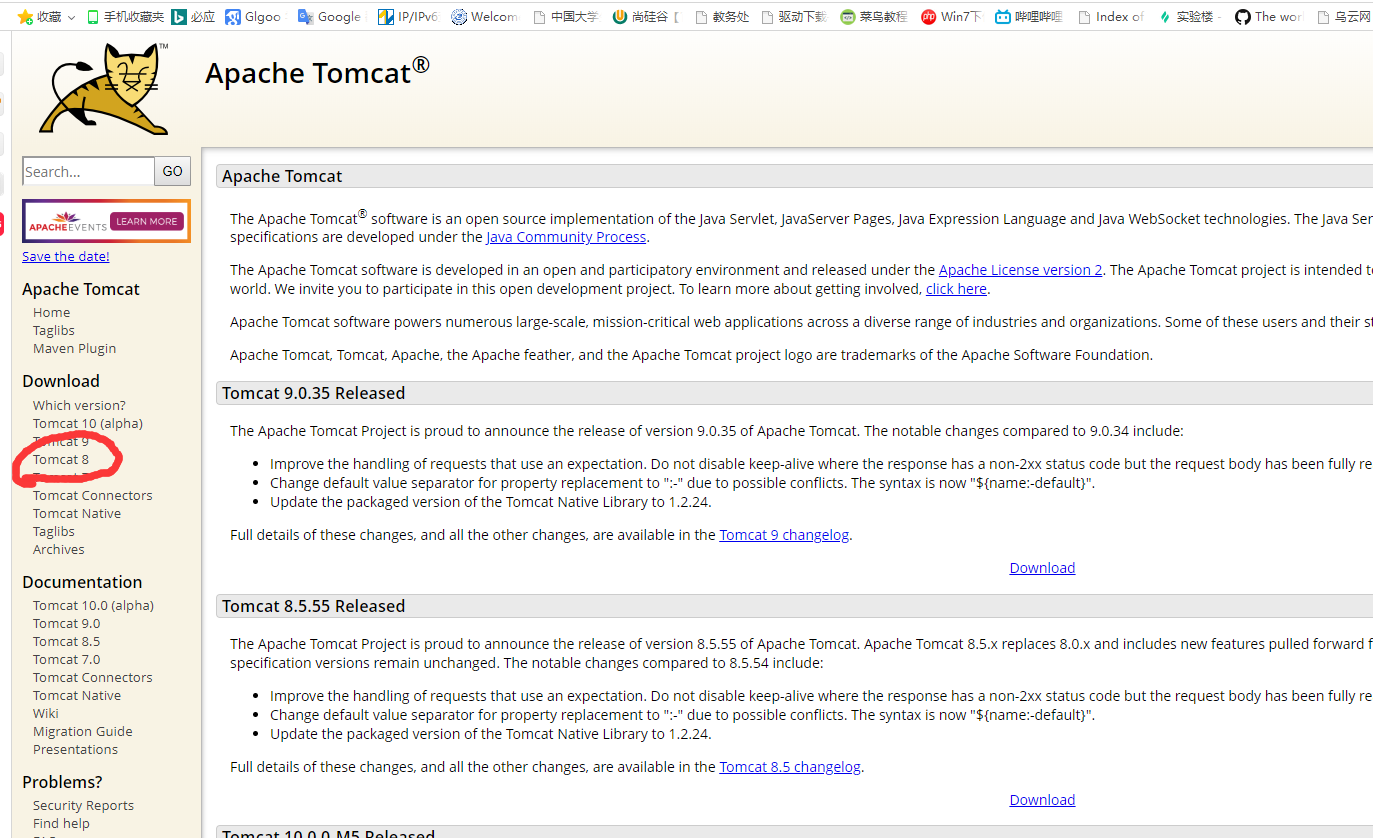
Task: Open Tomcat Connectors under Download section
Action: (x=93, y=495)
